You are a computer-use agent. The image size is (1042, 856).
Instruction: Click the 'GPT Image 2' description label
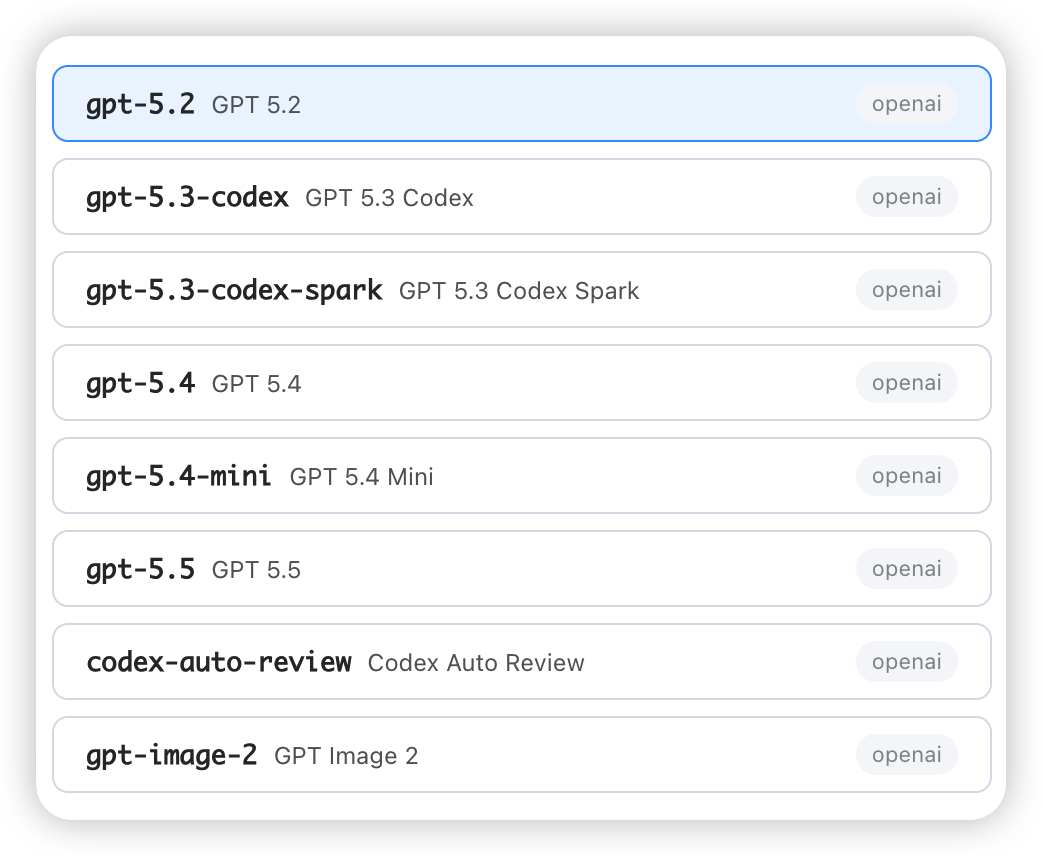(x=346, y=756)
